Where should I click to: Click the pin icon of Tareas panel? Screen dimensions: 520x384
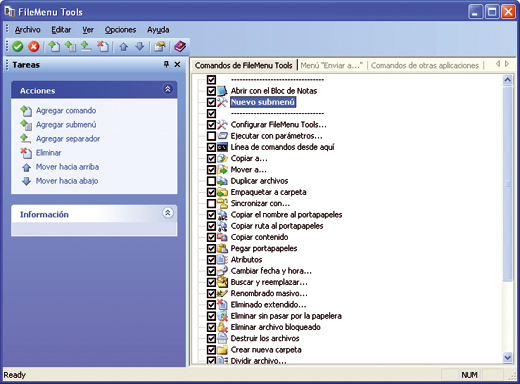166,64
